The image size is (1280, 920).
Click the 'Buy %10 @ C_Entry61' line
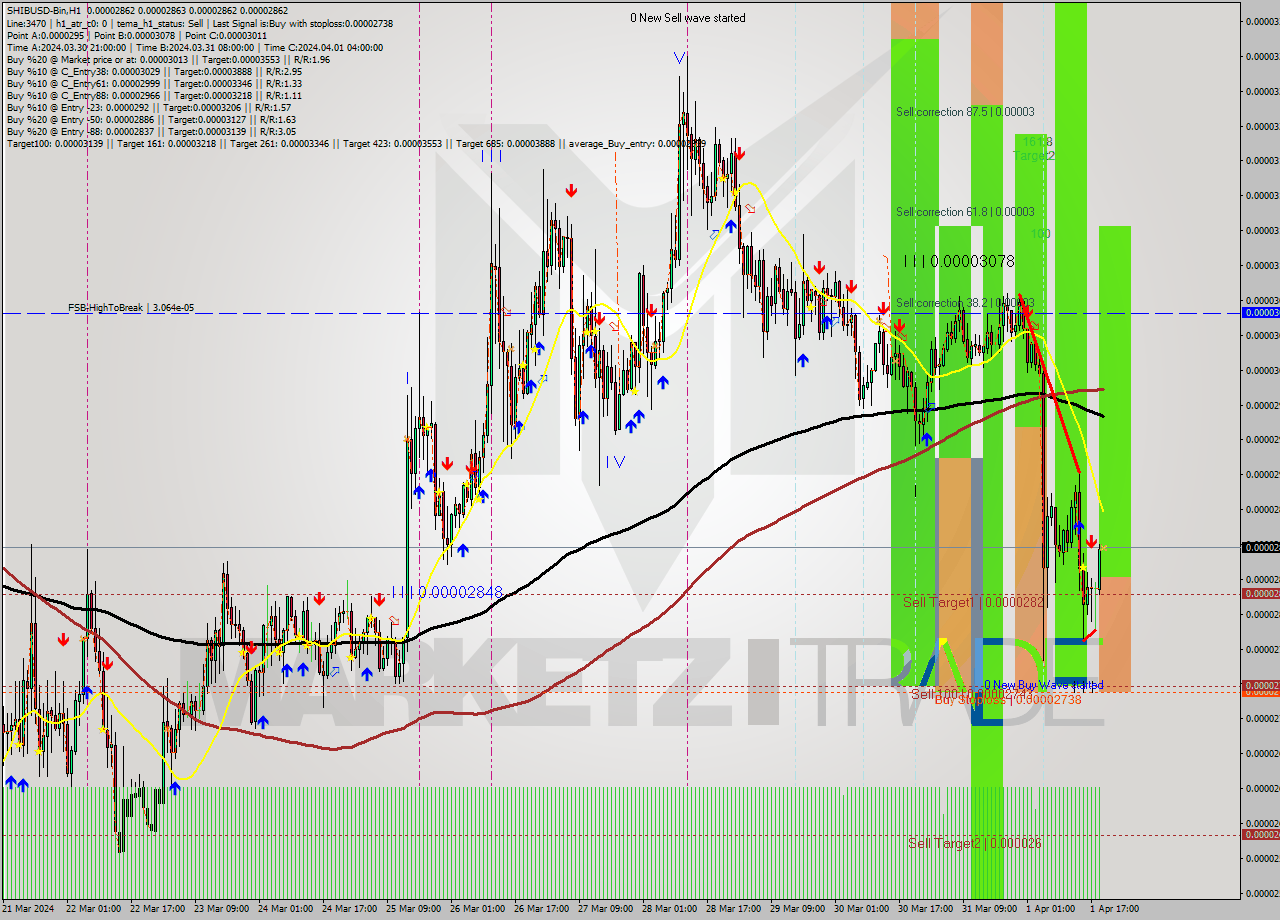click(x=154, y=83)
